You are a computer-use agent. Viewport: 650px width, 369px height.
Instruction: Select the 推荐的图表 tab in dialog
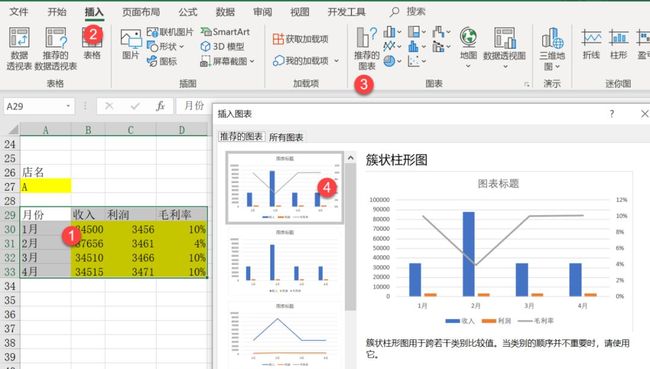point(241,136)
